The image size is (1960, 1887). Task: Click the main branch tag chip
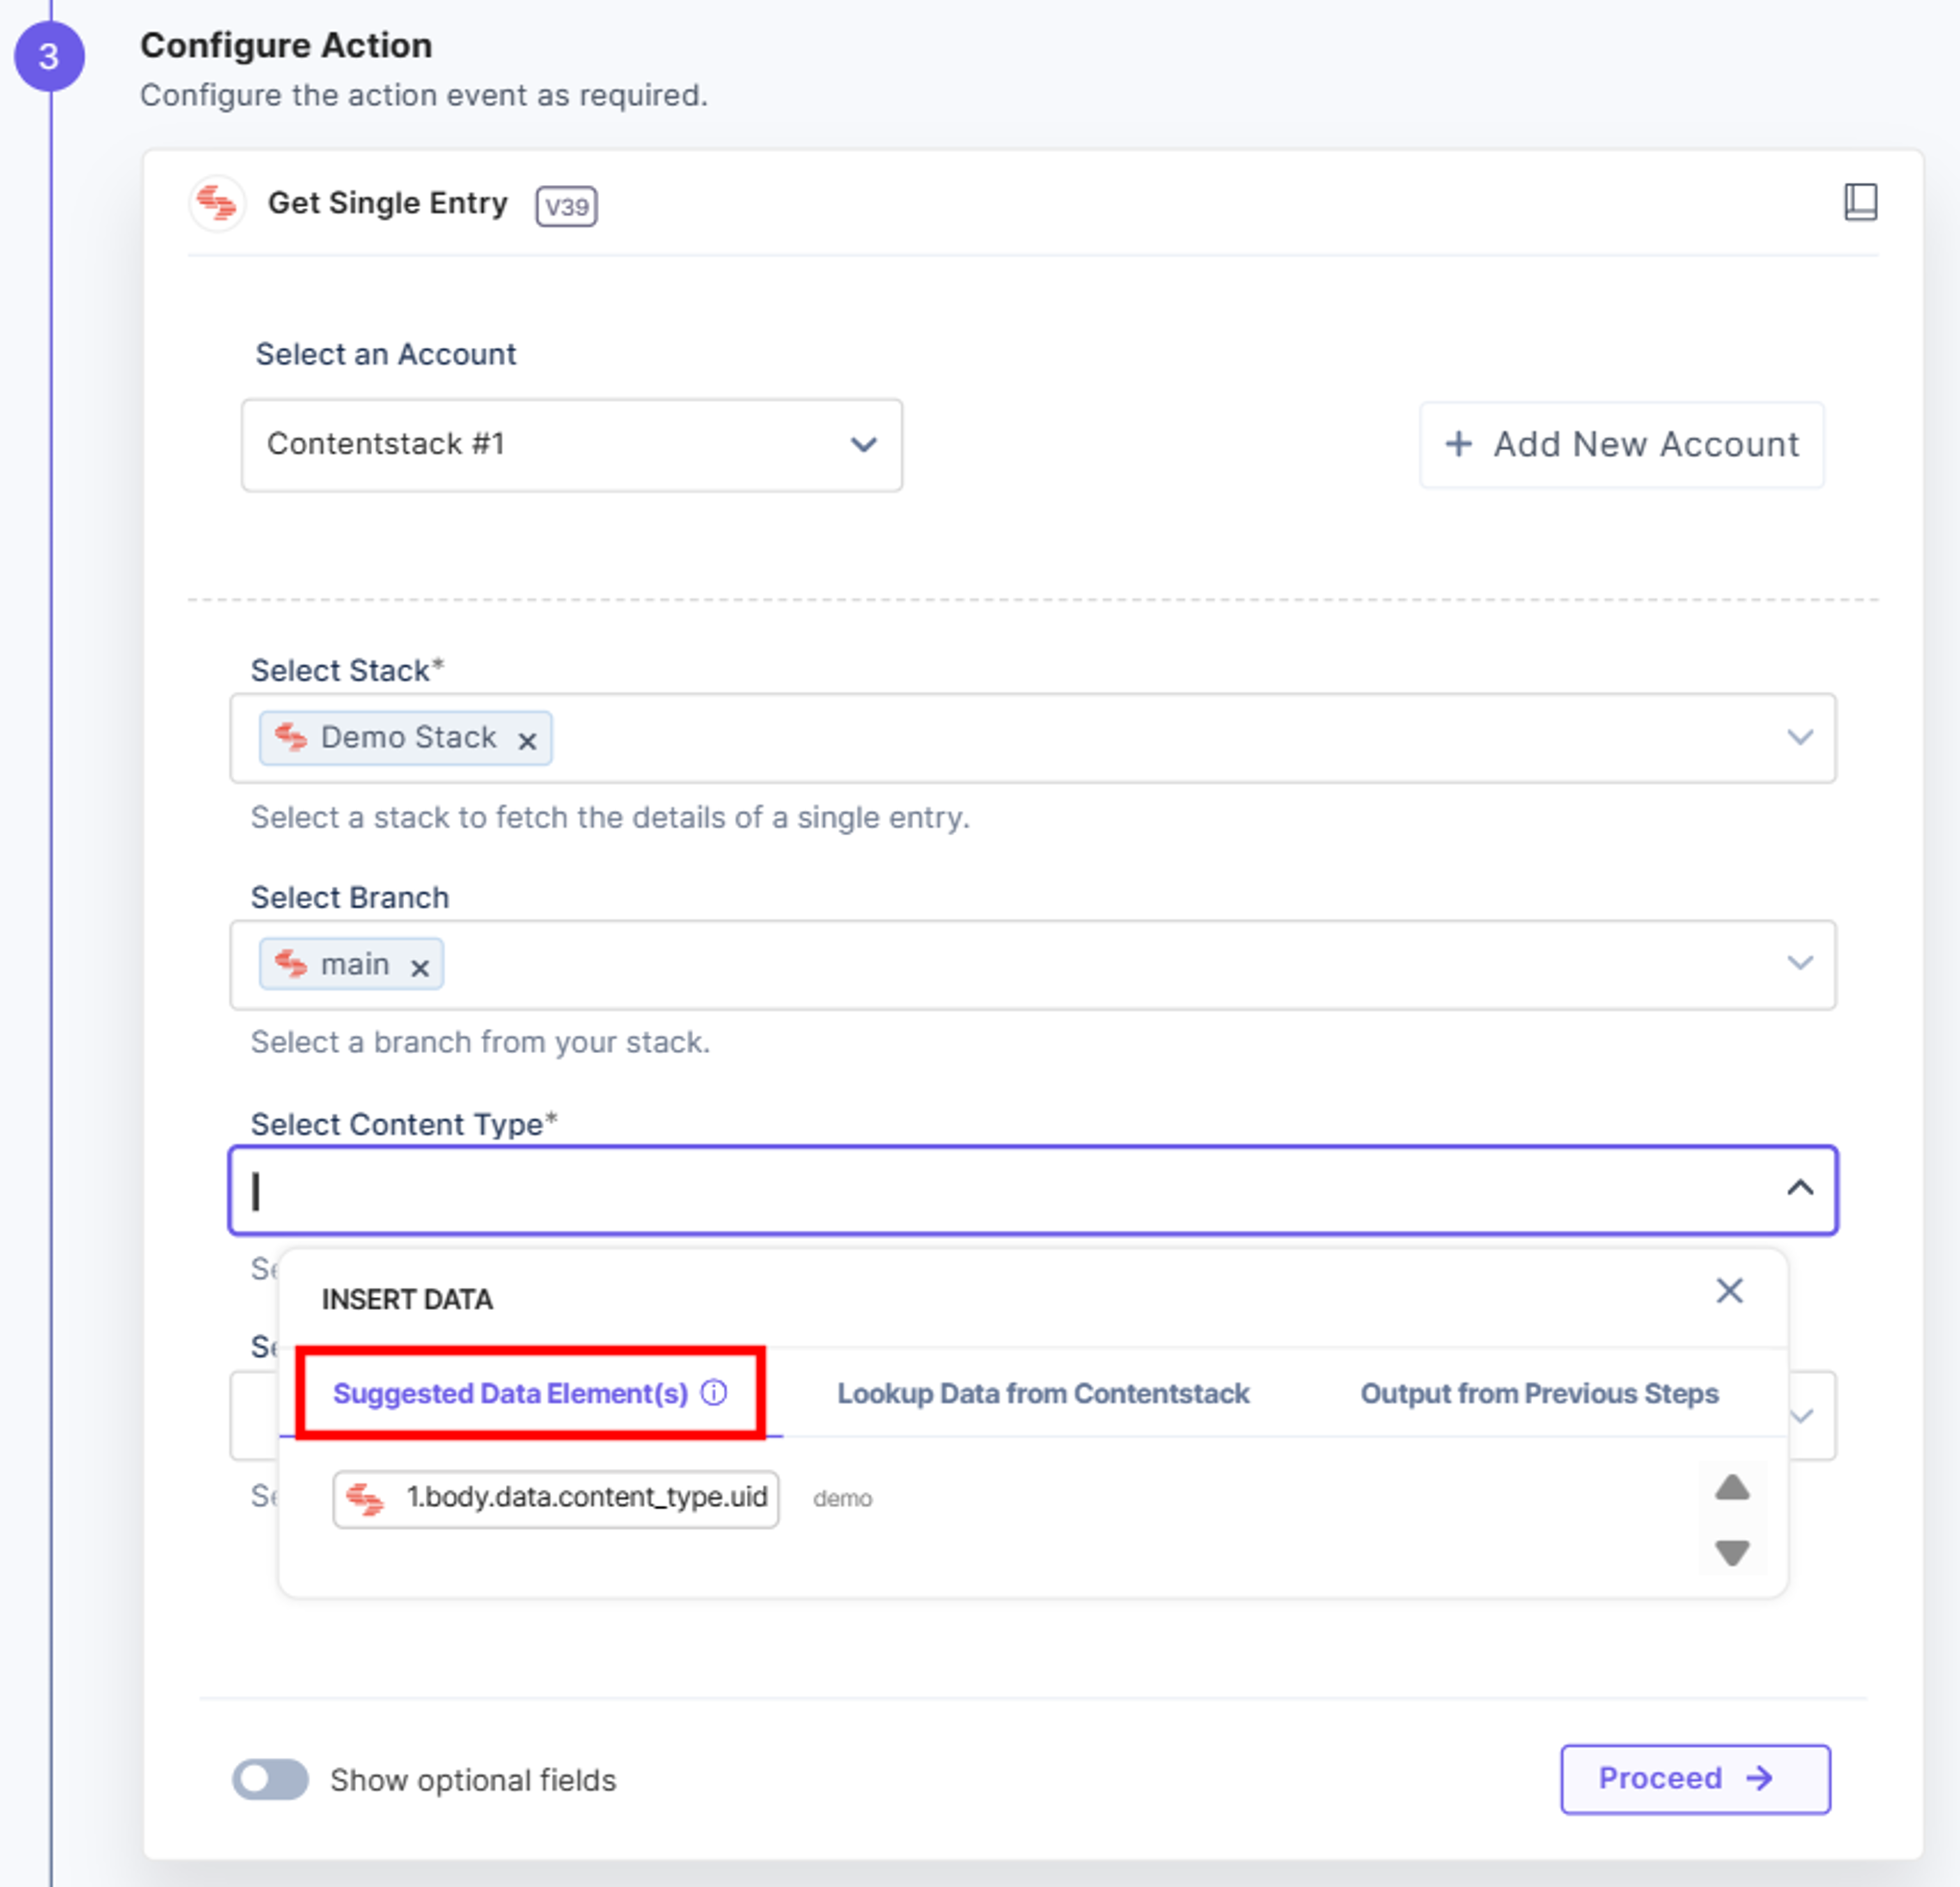(351, 964)
